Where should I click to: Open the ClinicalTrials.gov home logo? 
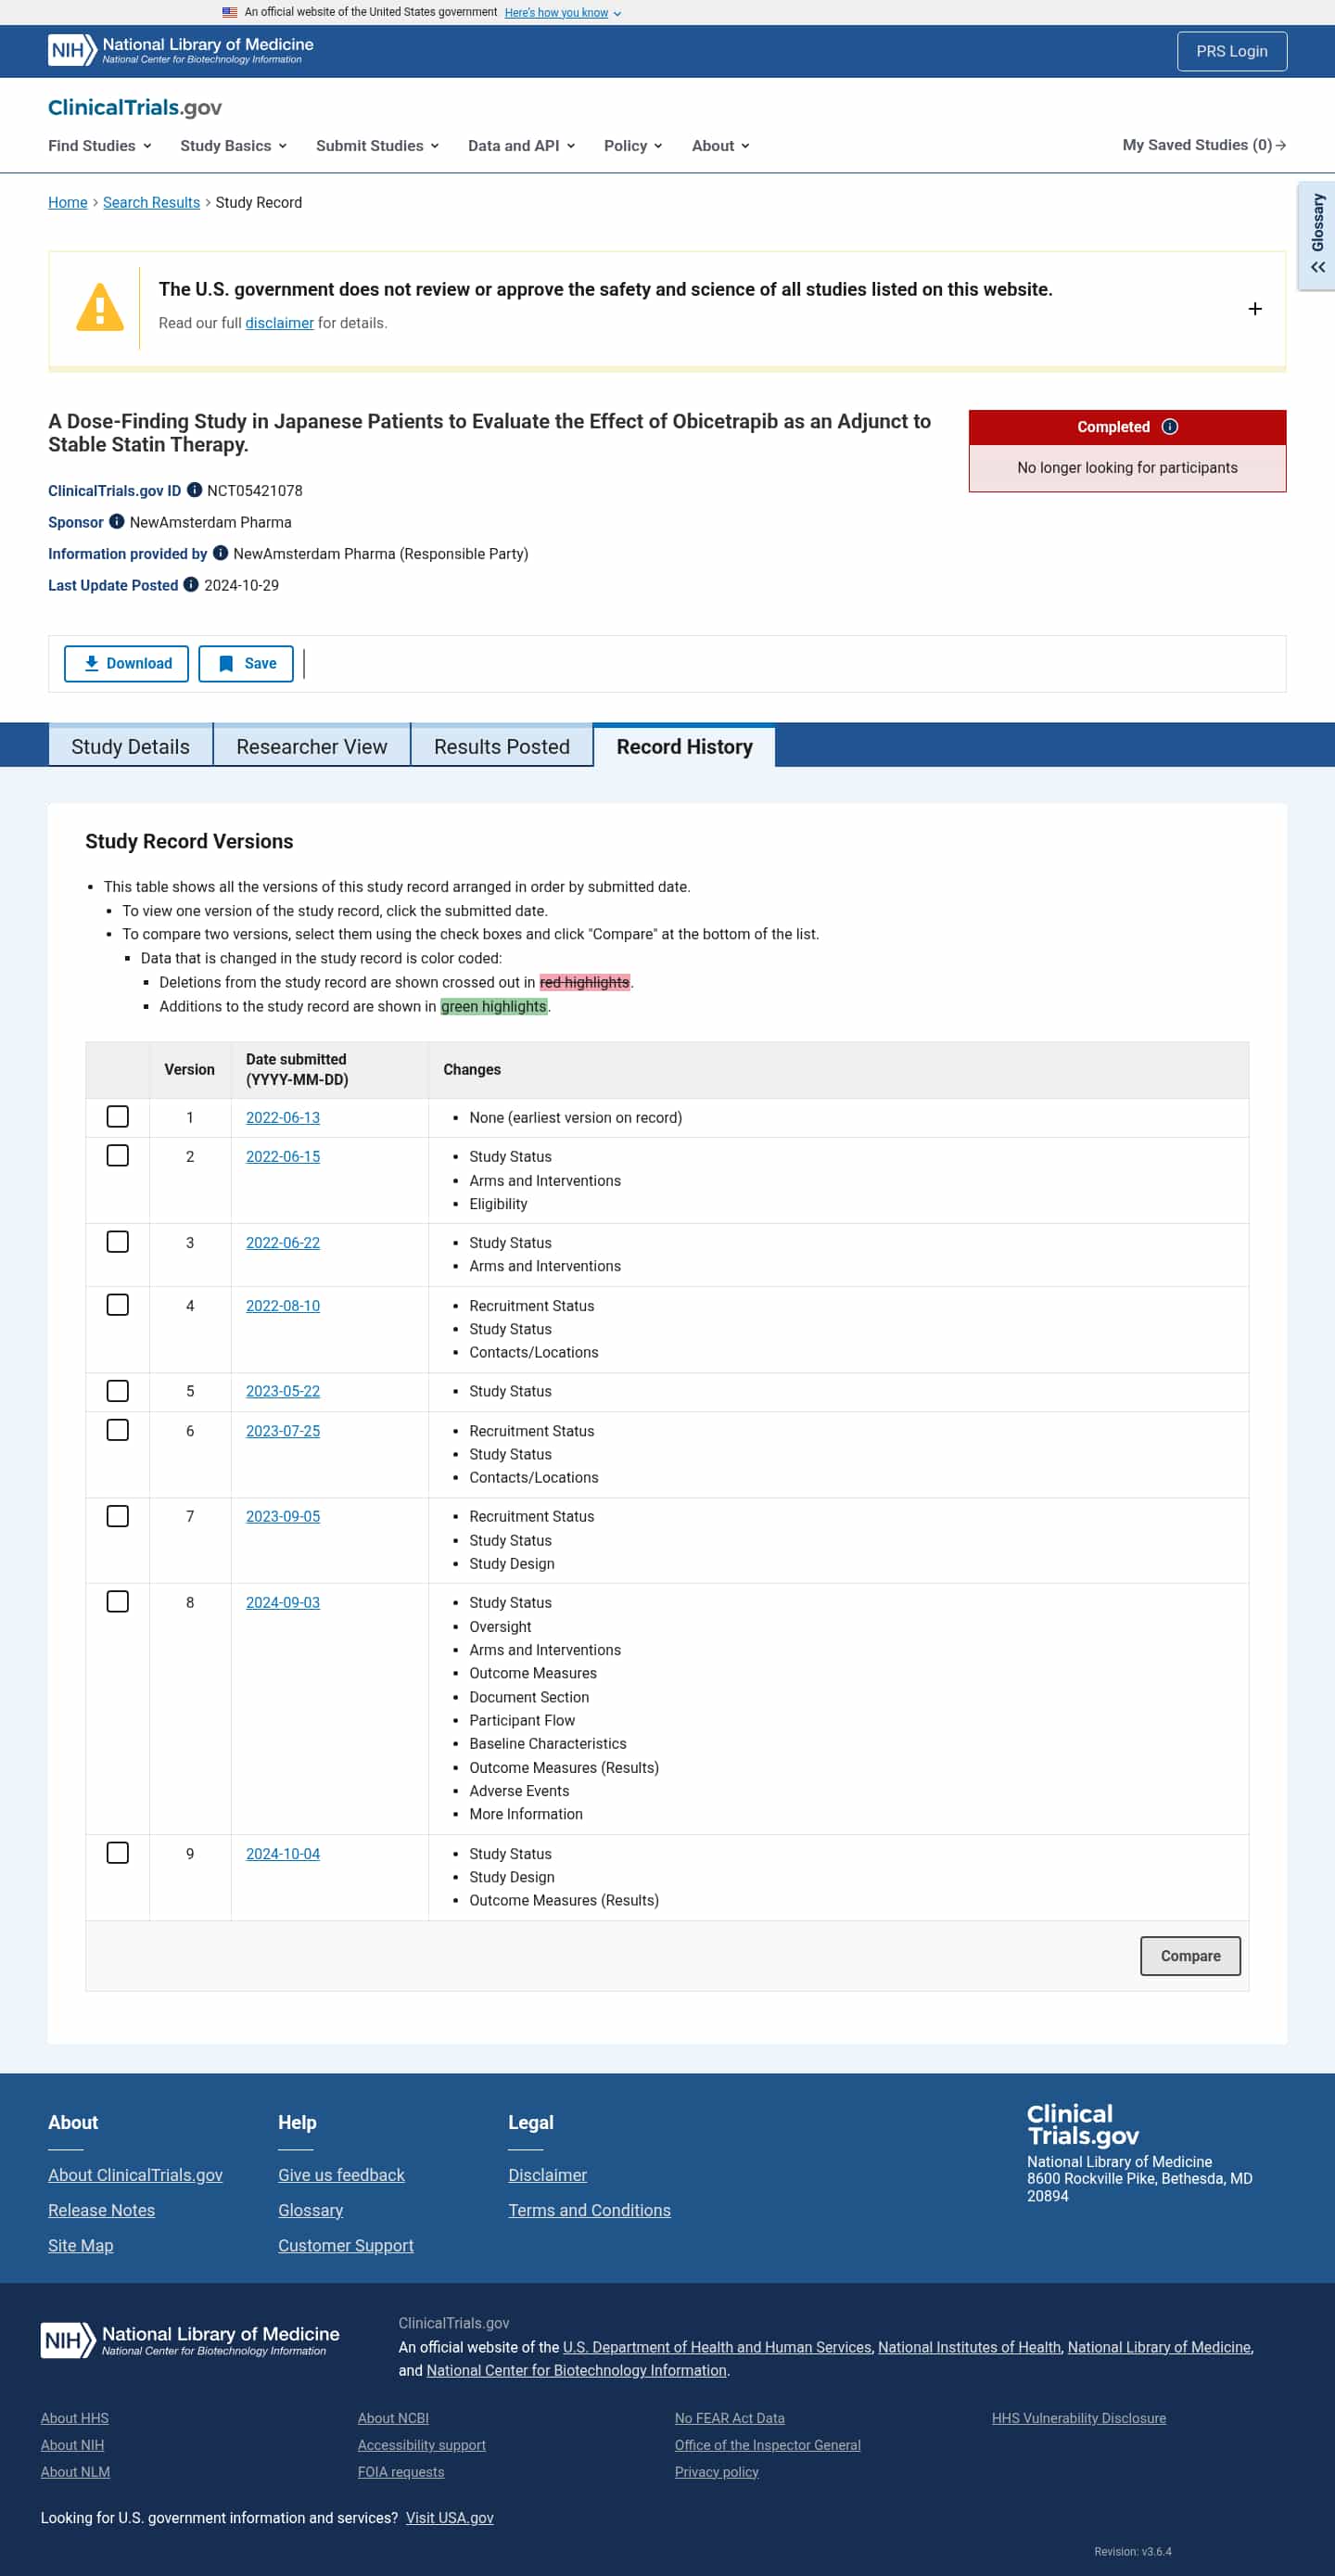(x=135, y=107)
